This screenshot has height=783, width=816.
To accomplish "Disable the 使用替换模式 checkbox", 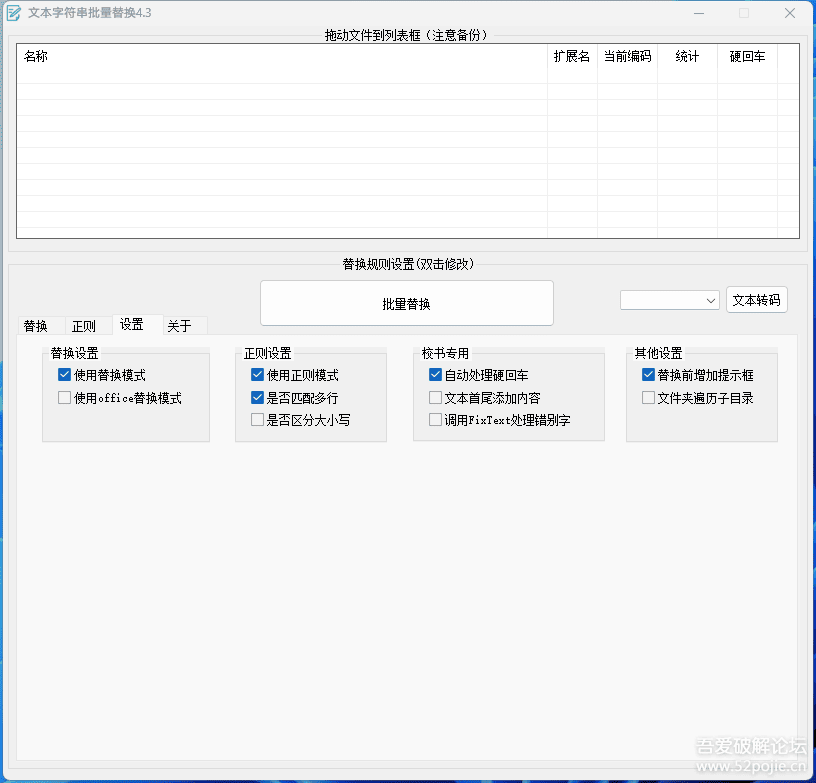I will click(x=64, y=375).
